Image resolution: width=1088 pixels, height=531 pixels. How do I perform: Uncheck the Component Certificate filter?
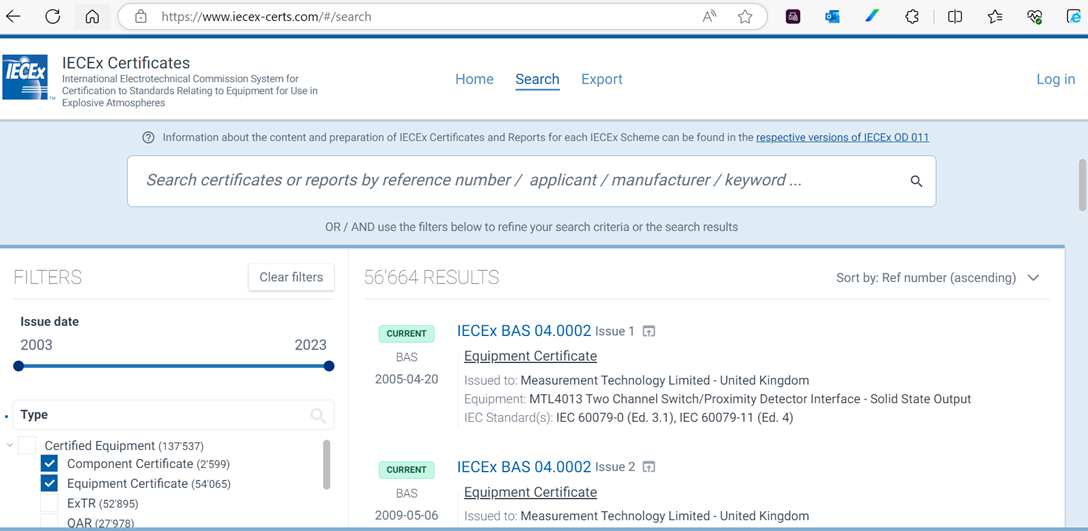point(49,464)
